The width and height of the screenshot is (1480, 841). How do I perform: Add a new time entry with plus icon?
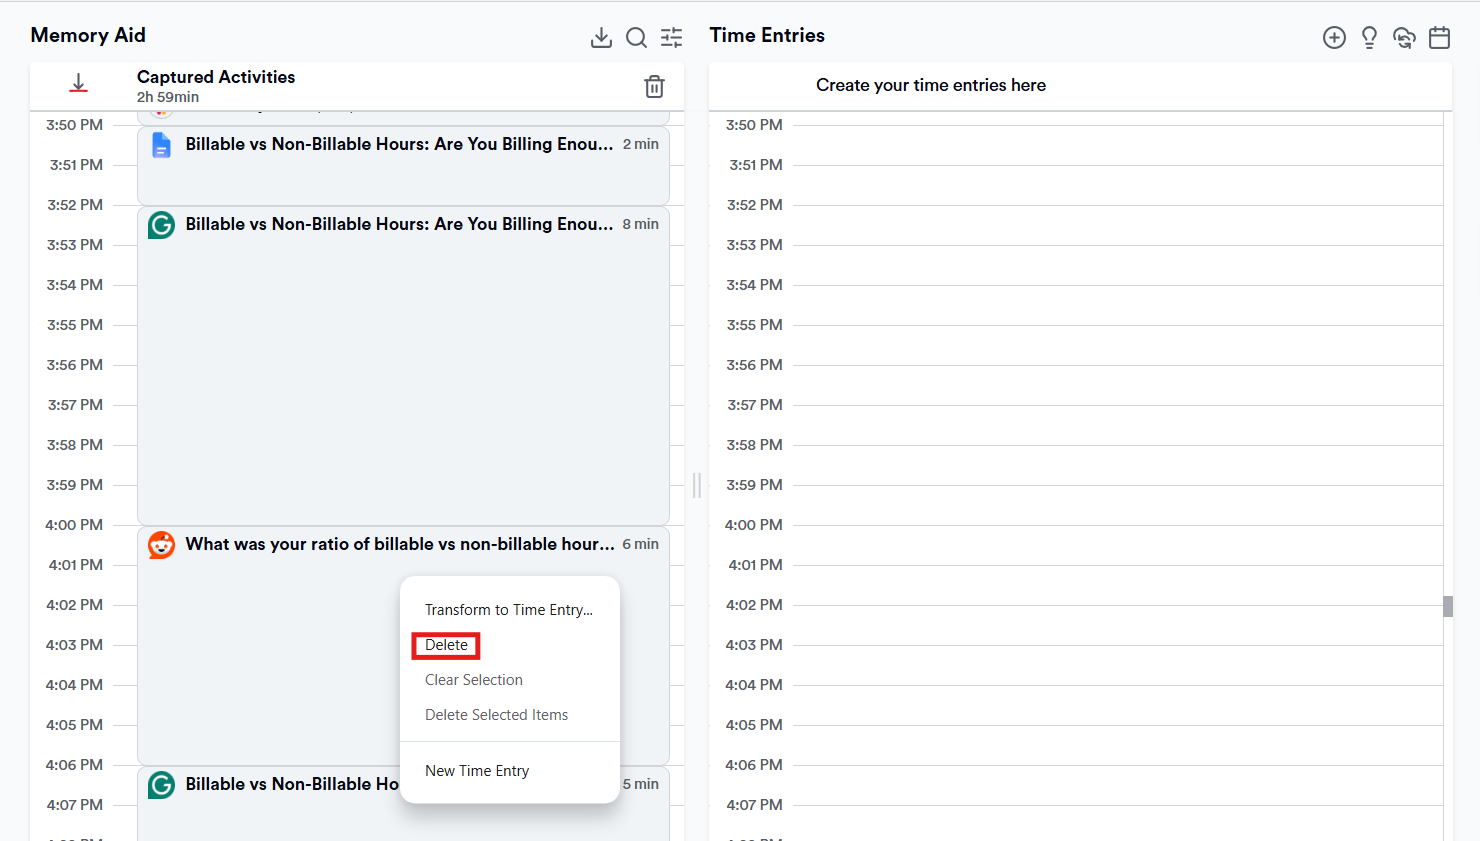1334,38
